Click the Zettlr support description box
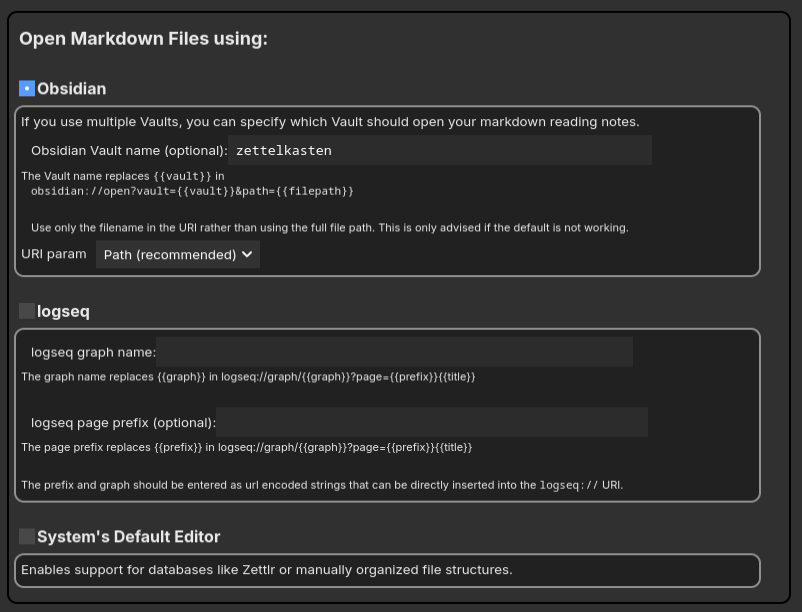Image resolution: width=802 pixels, height=612 pixels. pyautogui.click(x=388, y=570)
